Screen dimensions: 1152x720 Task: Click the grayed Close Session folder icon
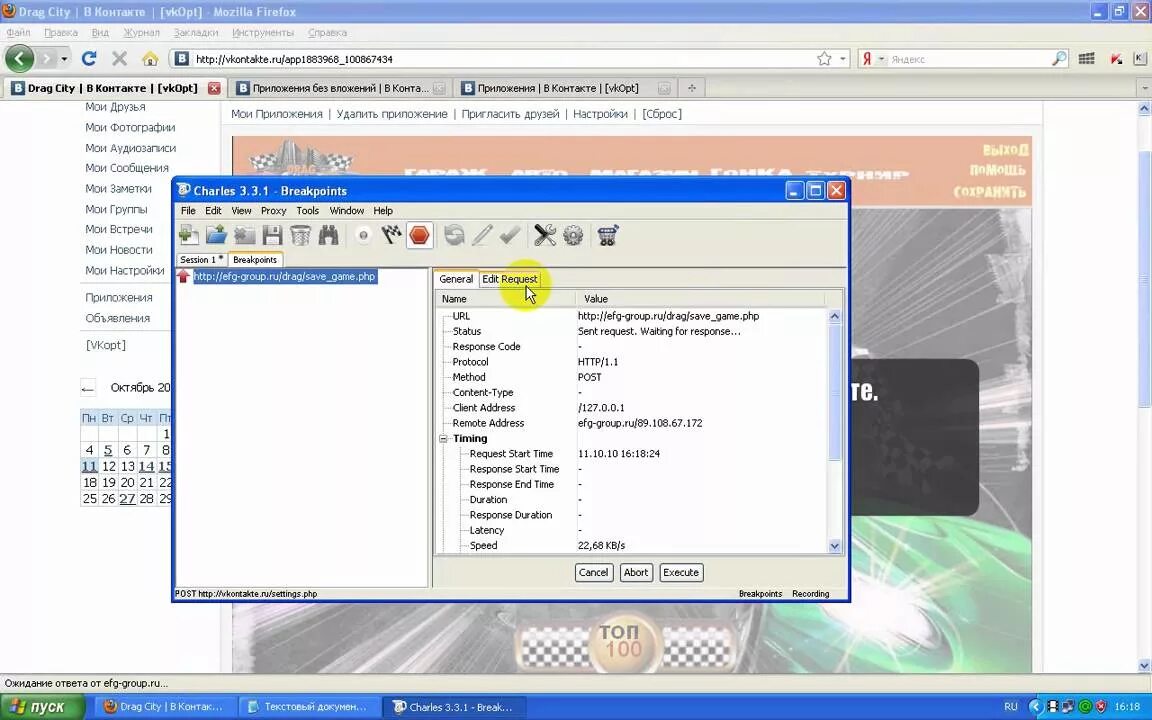(244, 235)
